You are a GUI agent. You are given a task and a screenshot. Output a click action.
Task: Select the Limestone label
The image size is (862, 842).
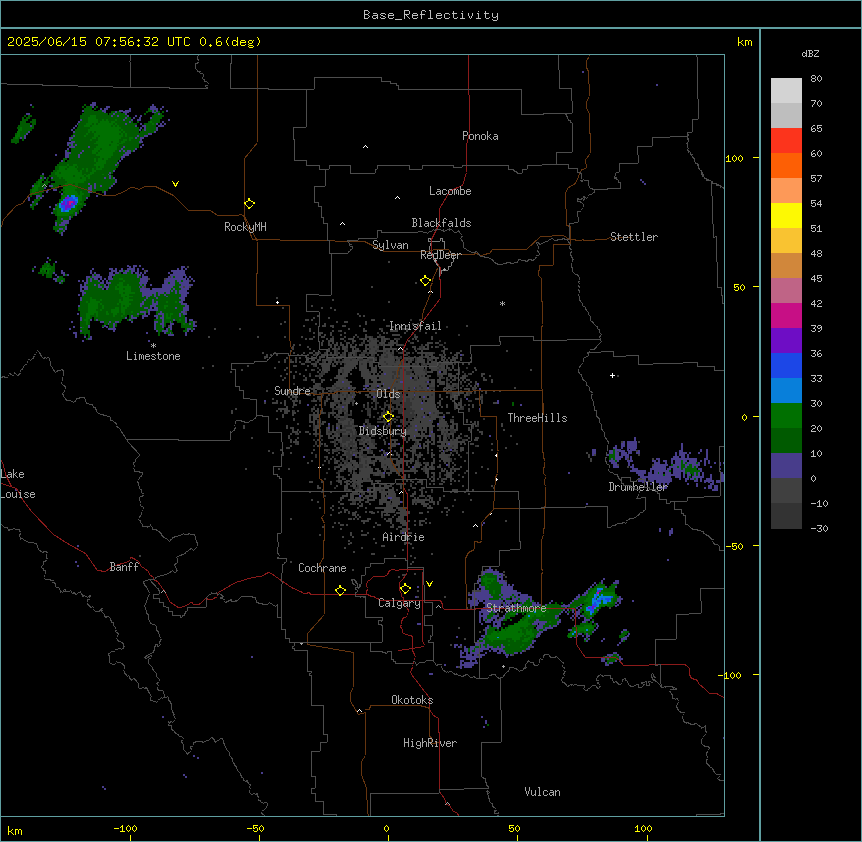pos(153,356)
